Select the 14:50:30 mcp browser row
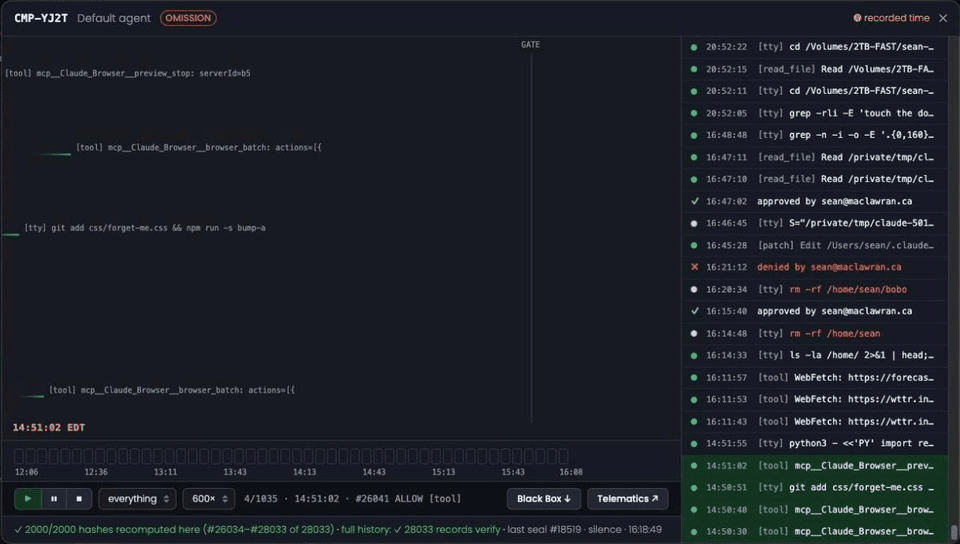 814,532
